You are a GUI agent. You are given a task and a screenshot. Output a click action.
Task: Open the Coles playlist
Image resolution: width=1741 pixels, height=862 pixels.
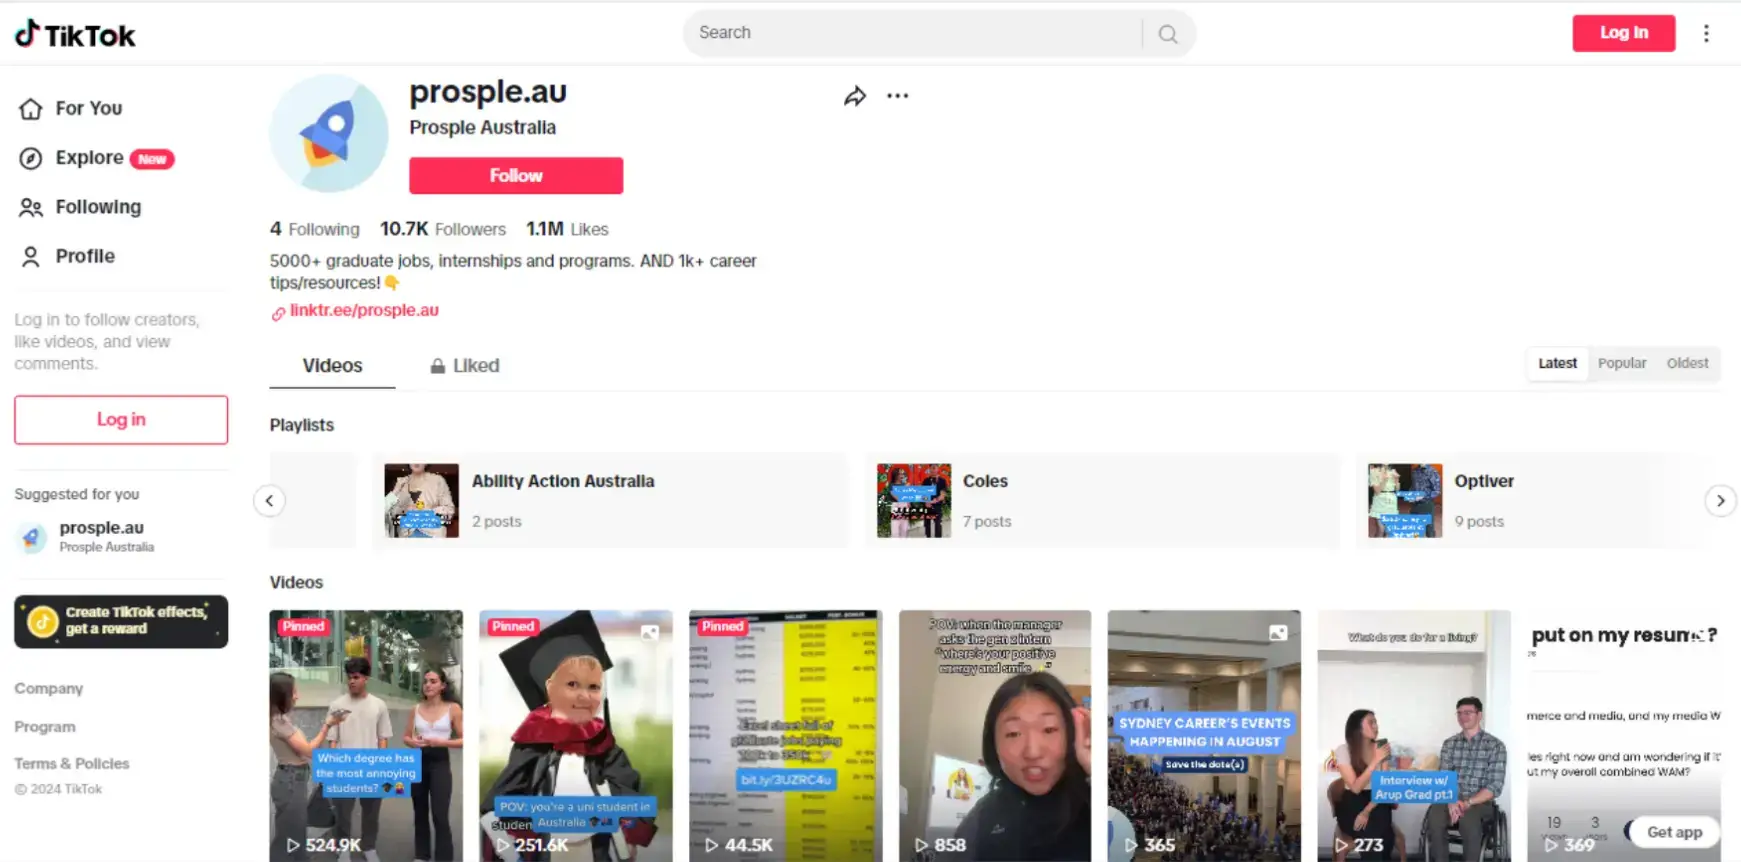tap(1102, 500)
